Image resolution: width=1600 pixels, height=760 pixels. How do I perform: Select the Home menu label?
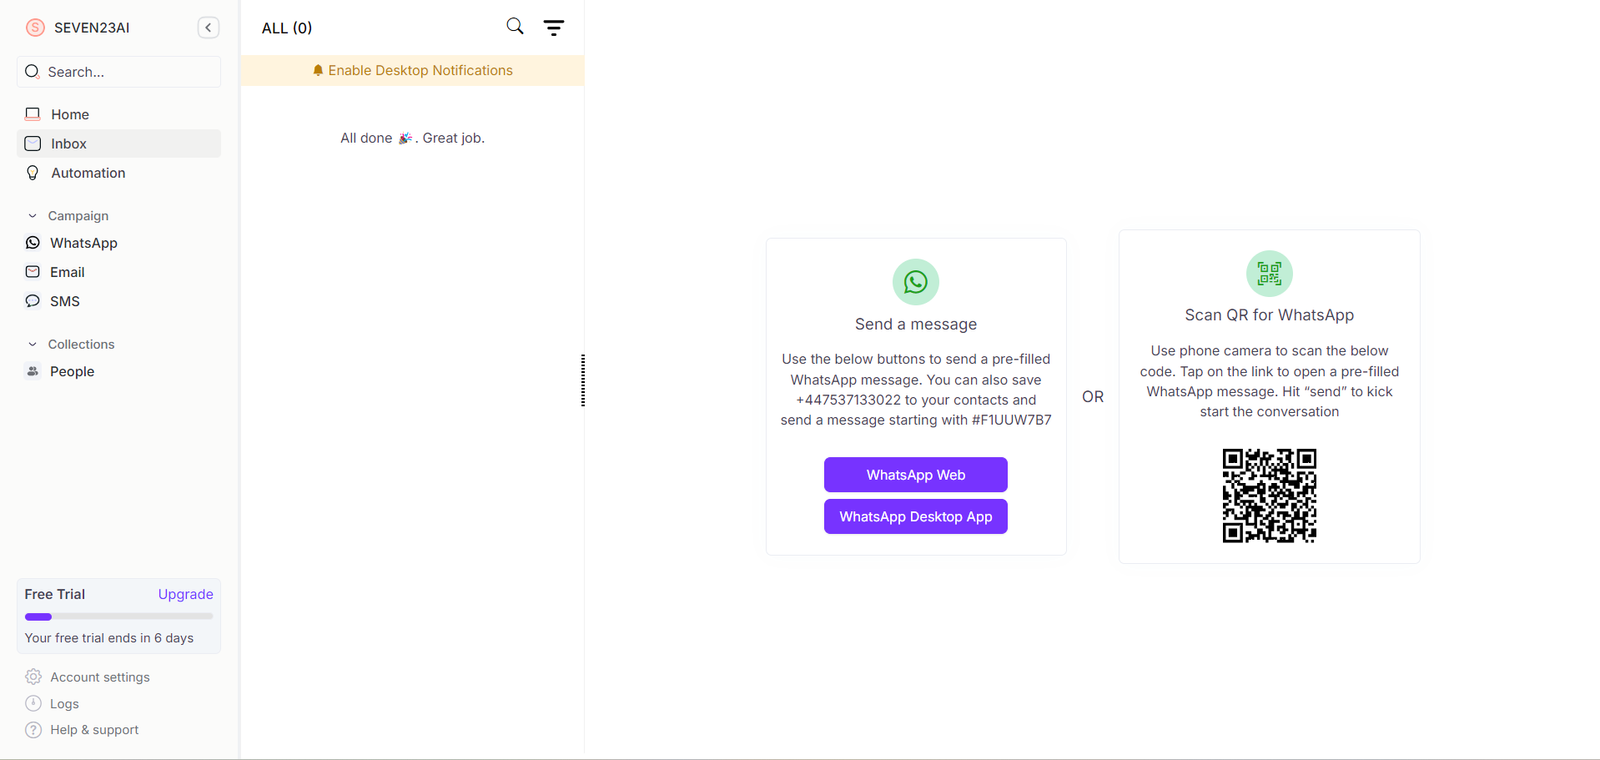pos(70,115)
